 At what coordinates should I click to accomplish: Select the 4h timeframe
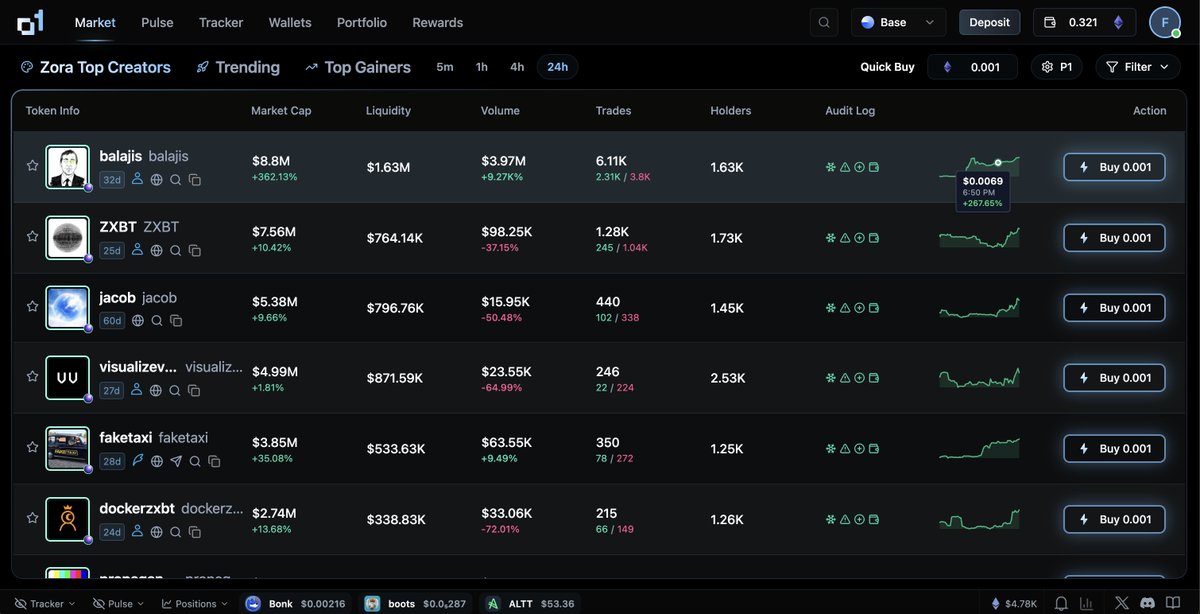pos(517,67)
